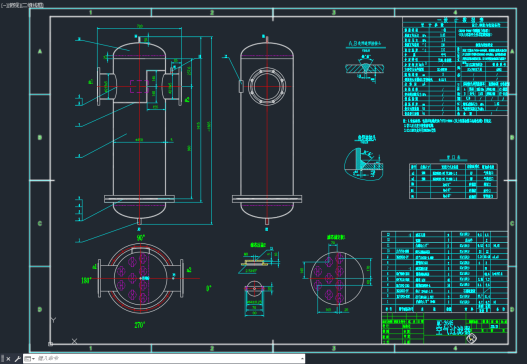527x364 pixels.
Task: Grab the command line drag handle
Action: tap(2, 359)
